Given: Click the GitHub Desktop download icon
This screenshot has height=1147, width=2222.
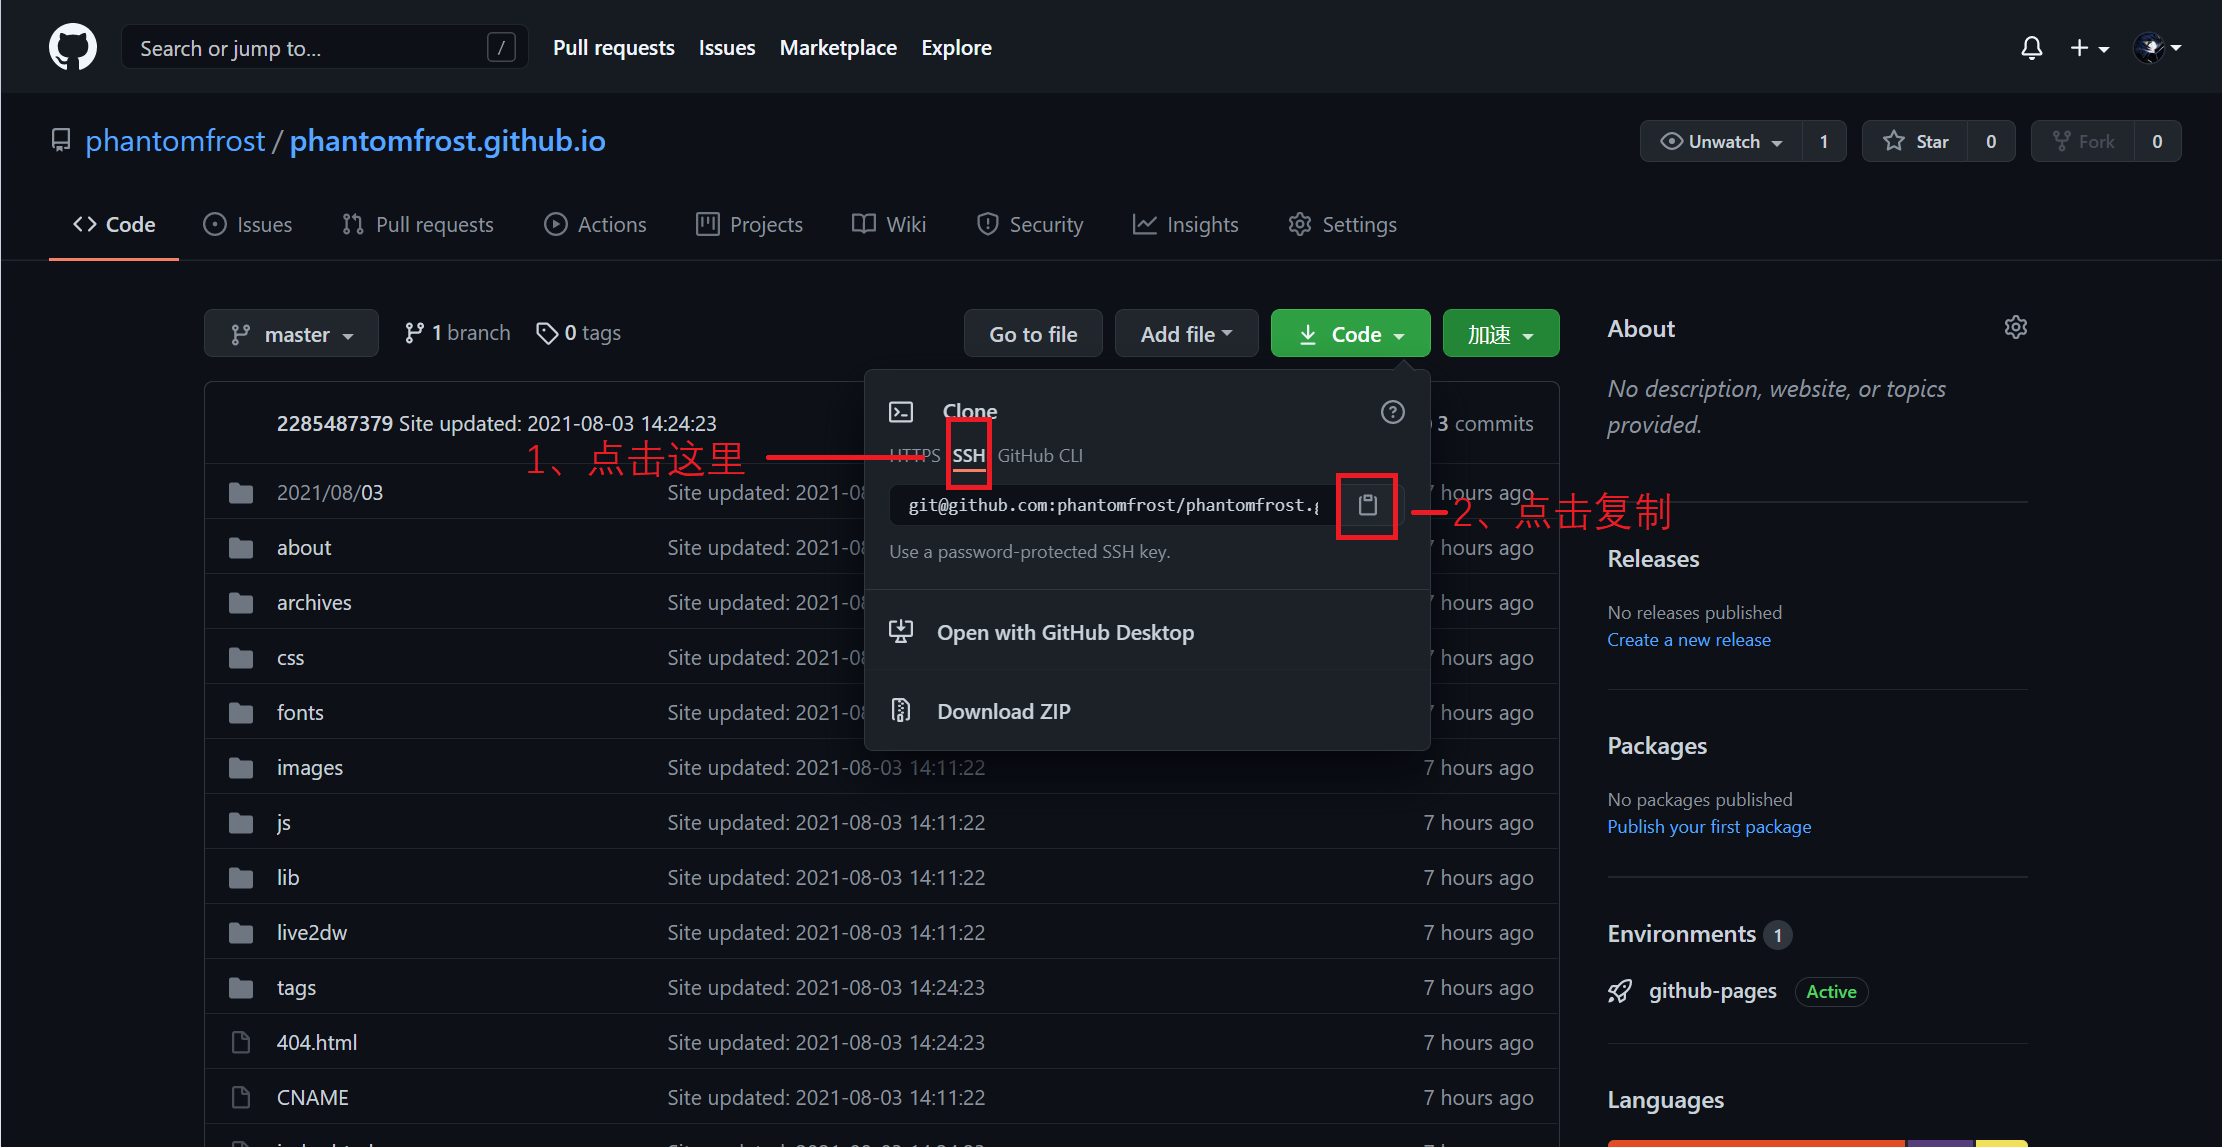Looking at the screenshot, I should [x=901, y=631].
